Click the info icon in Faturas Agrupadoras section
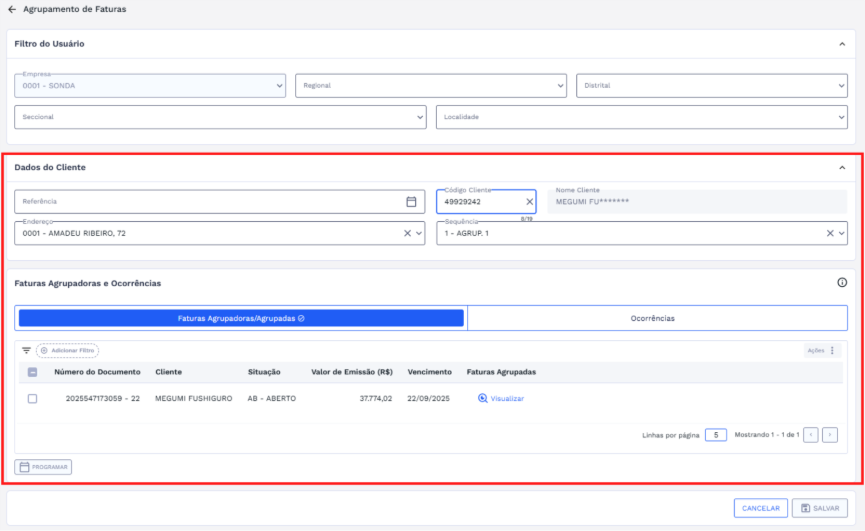This screenshot has height=531, width=865. click(x=842, y=283)
